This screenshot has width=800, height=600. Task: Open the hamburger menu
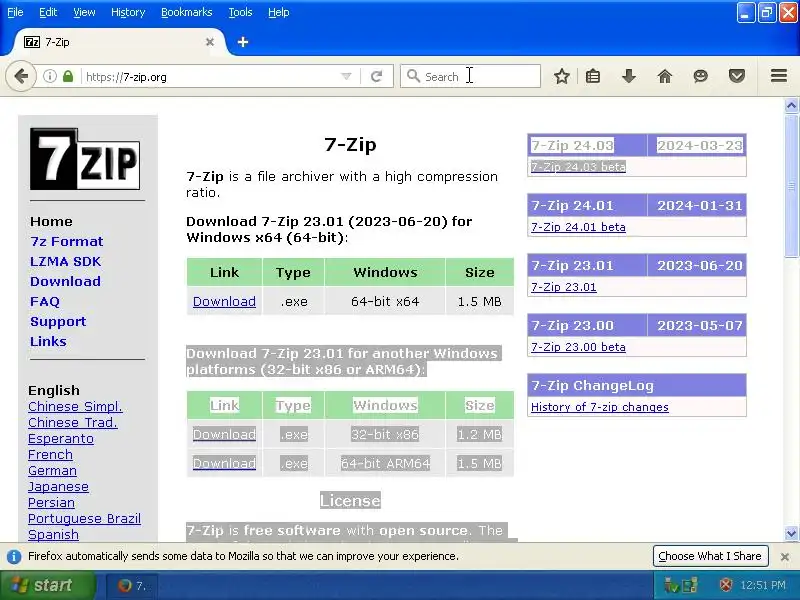click(x=779, y=77)
